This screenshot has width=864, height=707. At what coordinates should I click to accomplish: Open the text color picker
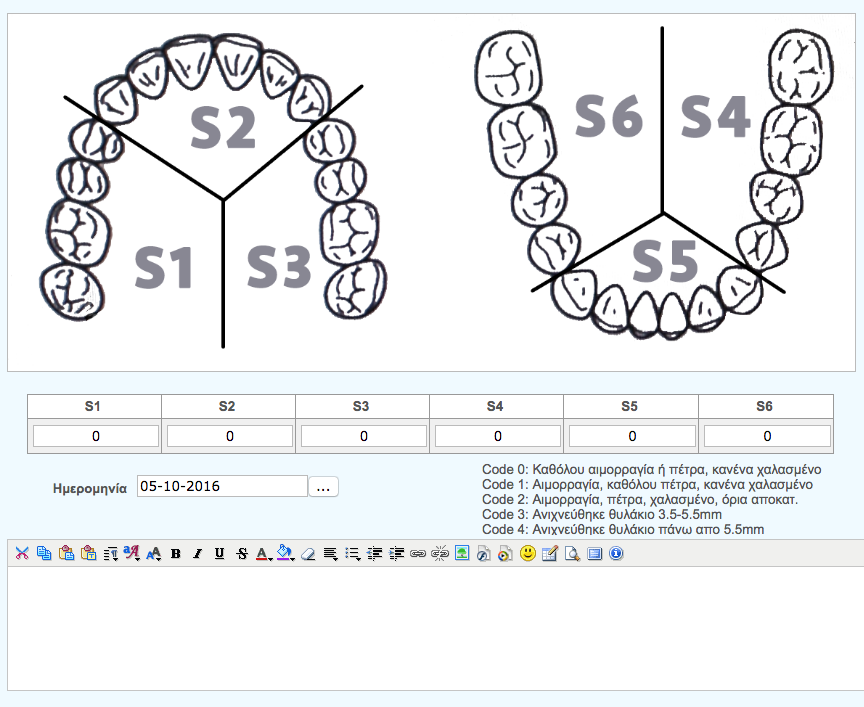pos(264,553)
